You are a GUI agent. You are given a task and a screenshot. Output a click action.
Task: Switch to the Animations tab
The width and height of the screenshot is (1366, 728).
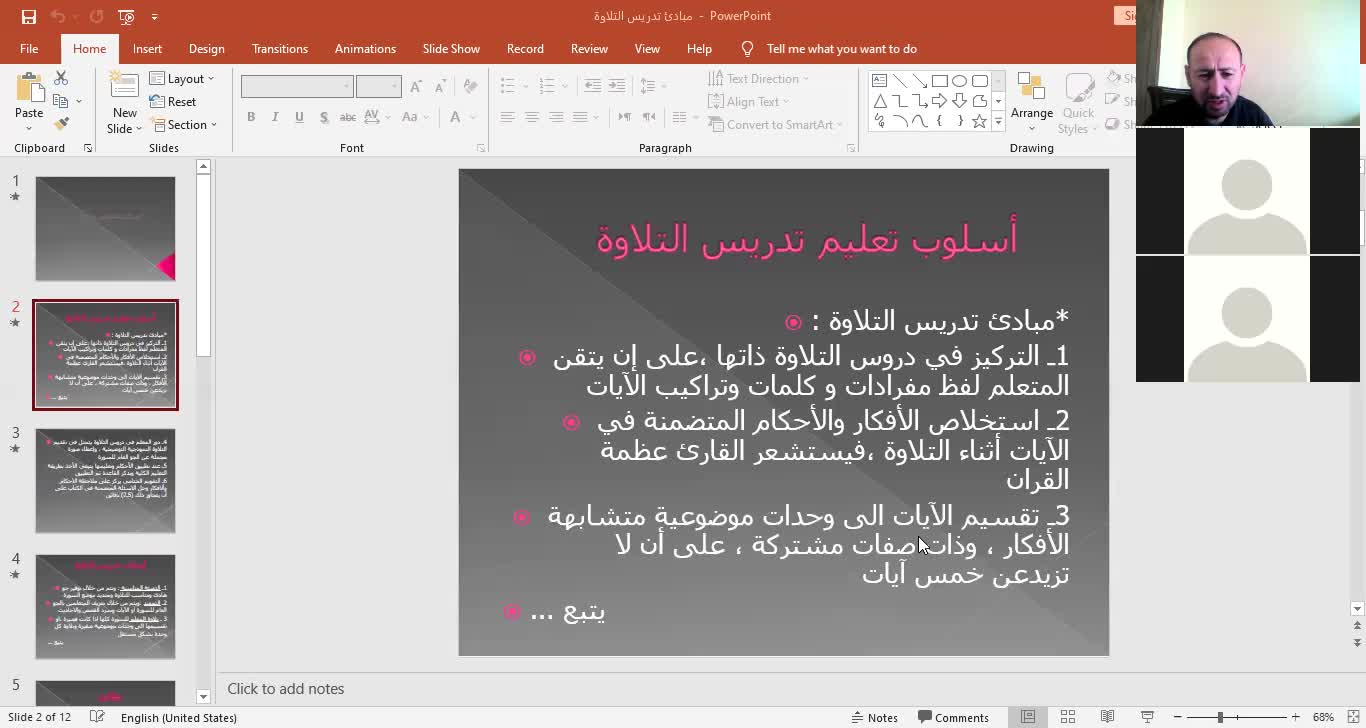365,48
